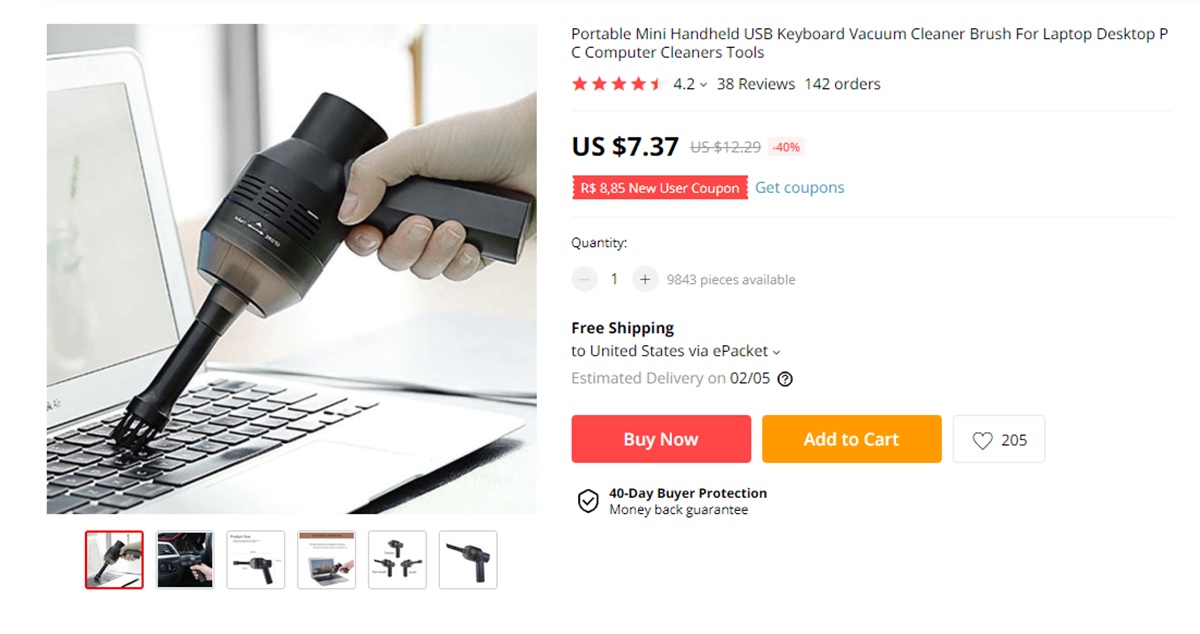Select the third thumbnail with product size
Viewport: 1200px width, 634px height.
click(256, 560)
